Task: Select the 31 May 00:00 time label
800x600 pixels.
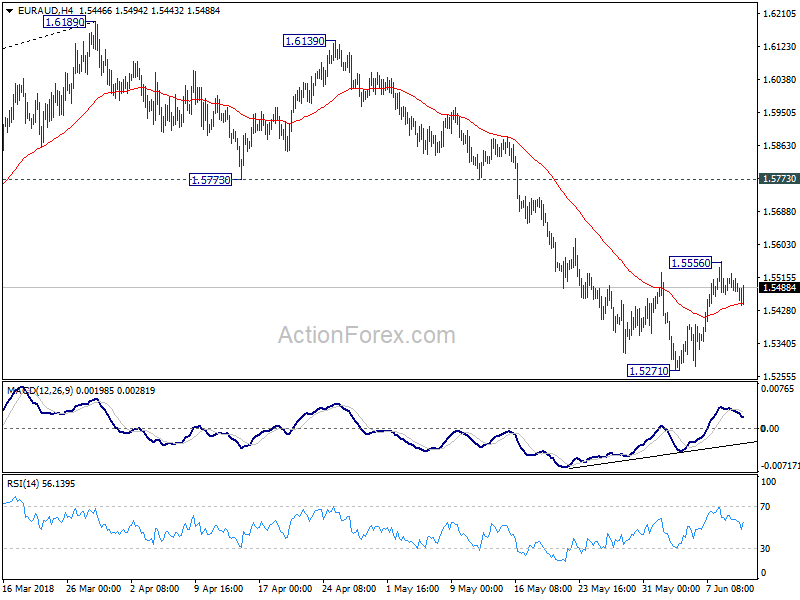Action: (x=671, y=588)
